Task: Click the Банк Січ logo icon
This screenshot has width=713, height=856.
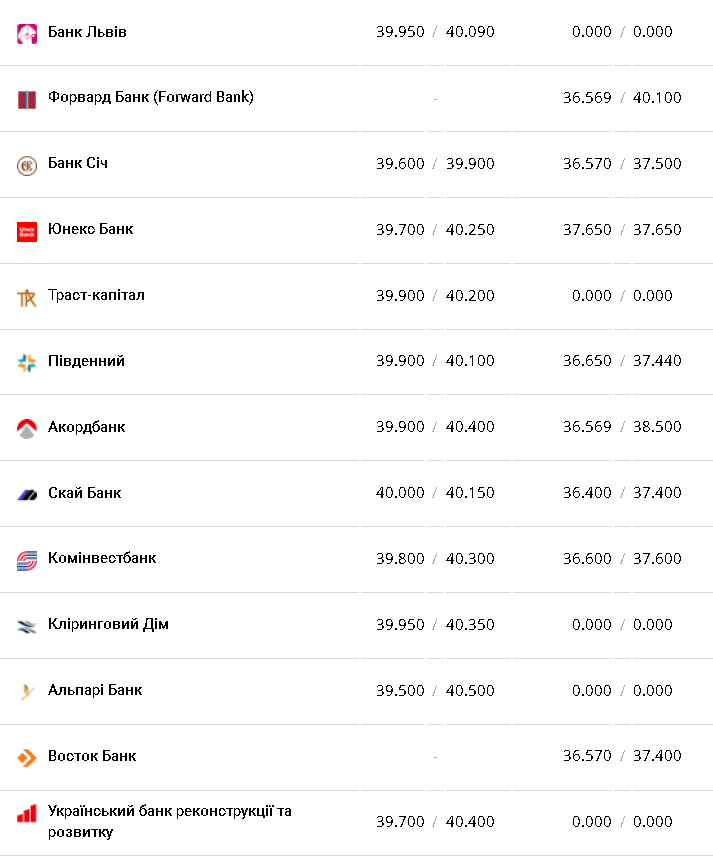Action: point(27,165)
